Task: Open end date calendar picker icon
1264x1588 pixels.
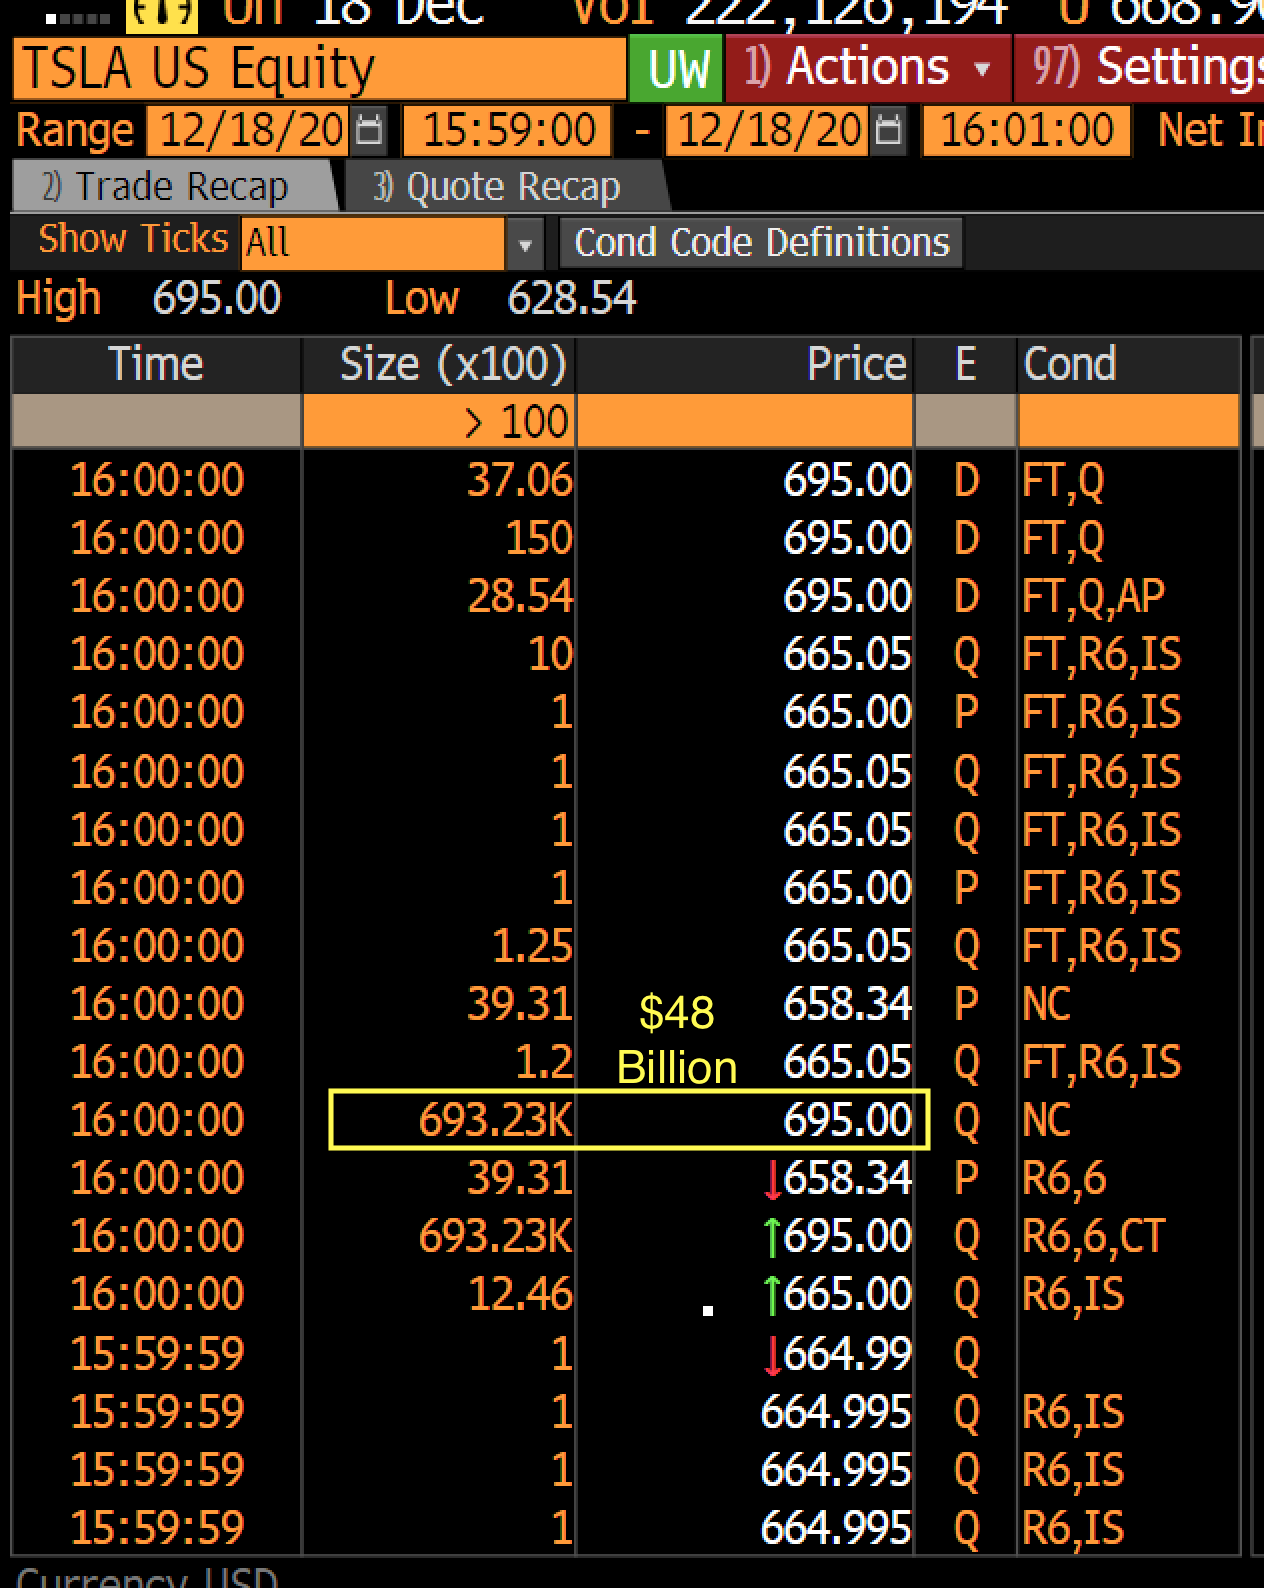Action: pos(888,131)
